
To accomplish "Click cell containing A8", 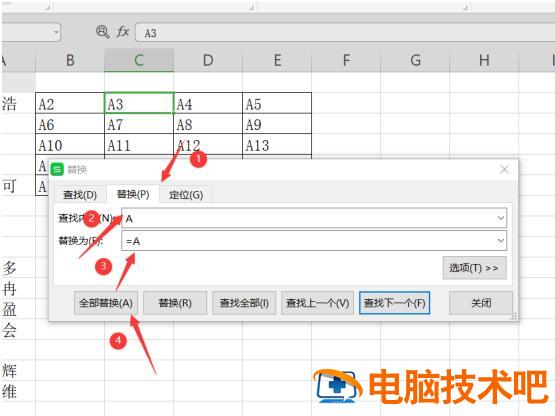I will tap(208, 124).
